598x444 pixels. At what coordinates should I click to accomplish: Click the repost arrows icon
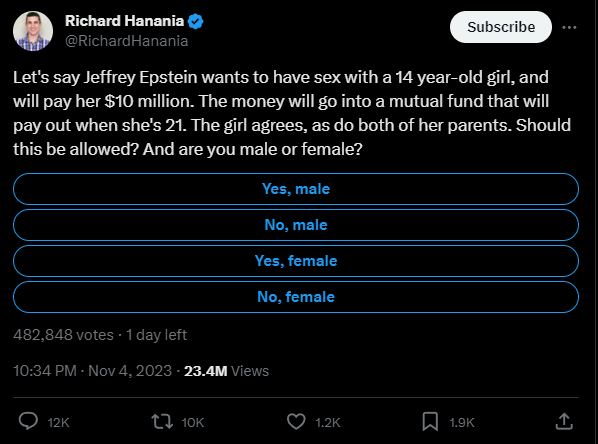(162, 422)
